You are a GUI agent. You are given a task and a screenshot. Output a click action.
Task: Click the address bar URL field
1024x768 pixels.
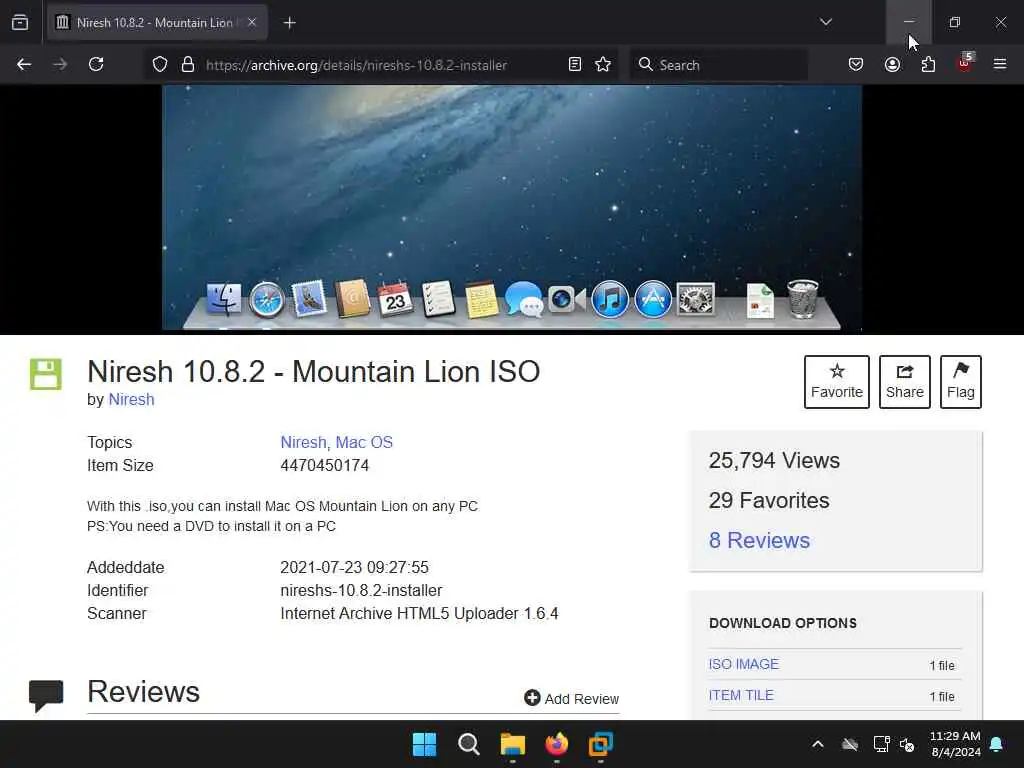[381, 65]
